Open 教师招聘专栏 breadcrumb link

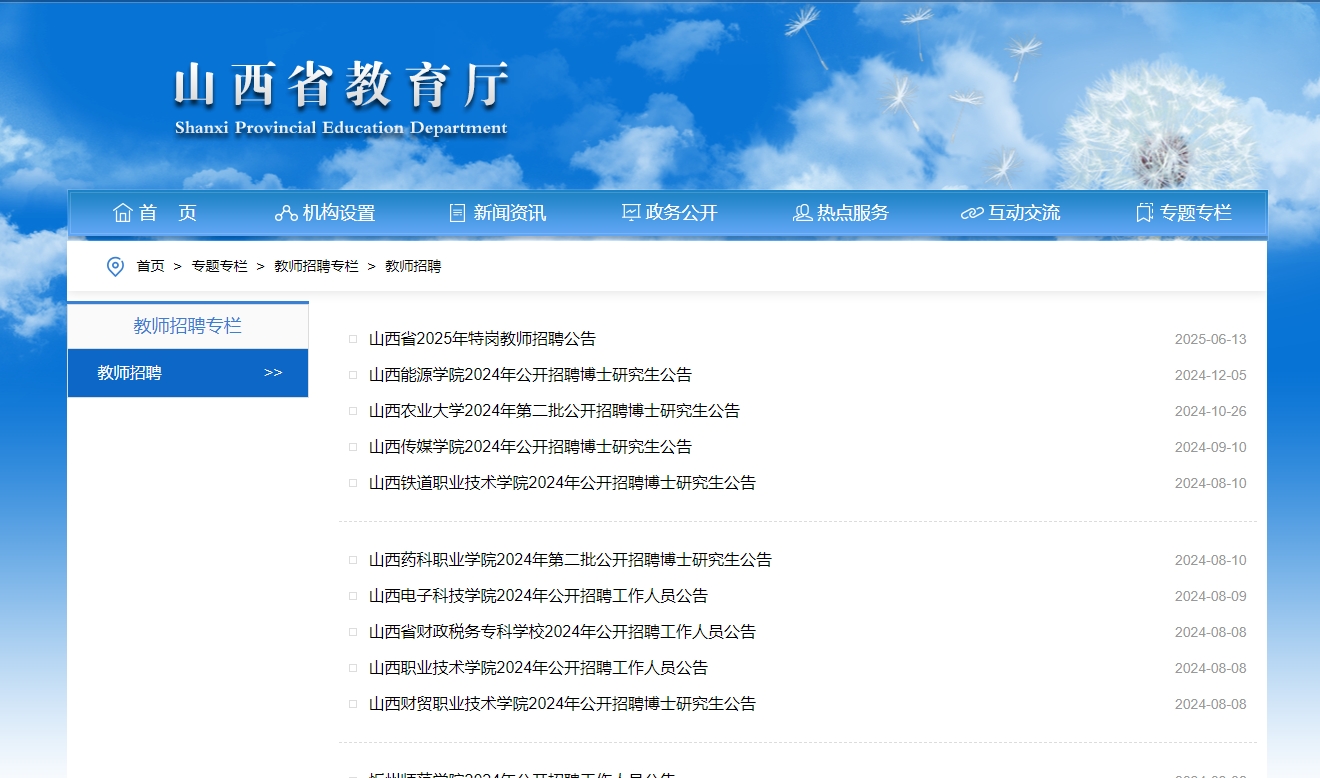click(315, 266)
